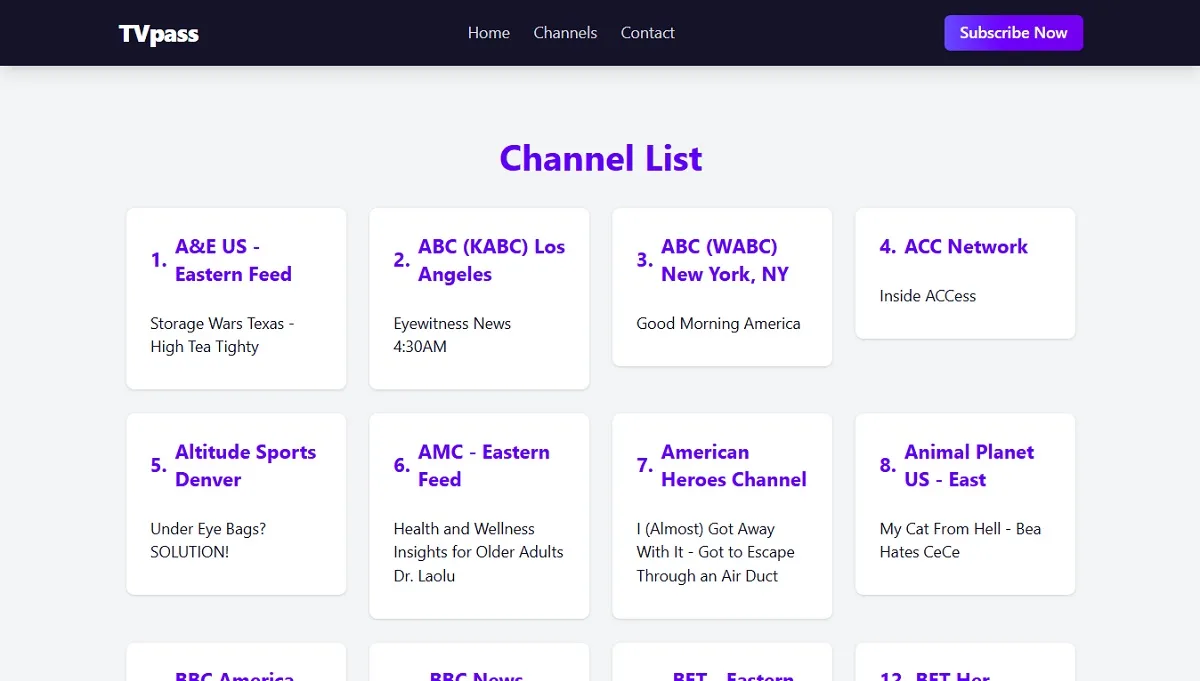This screenshot has height=681, width=1200.
Task: Click 'Inside ACCess' program text
Action: tap(928, 296)
